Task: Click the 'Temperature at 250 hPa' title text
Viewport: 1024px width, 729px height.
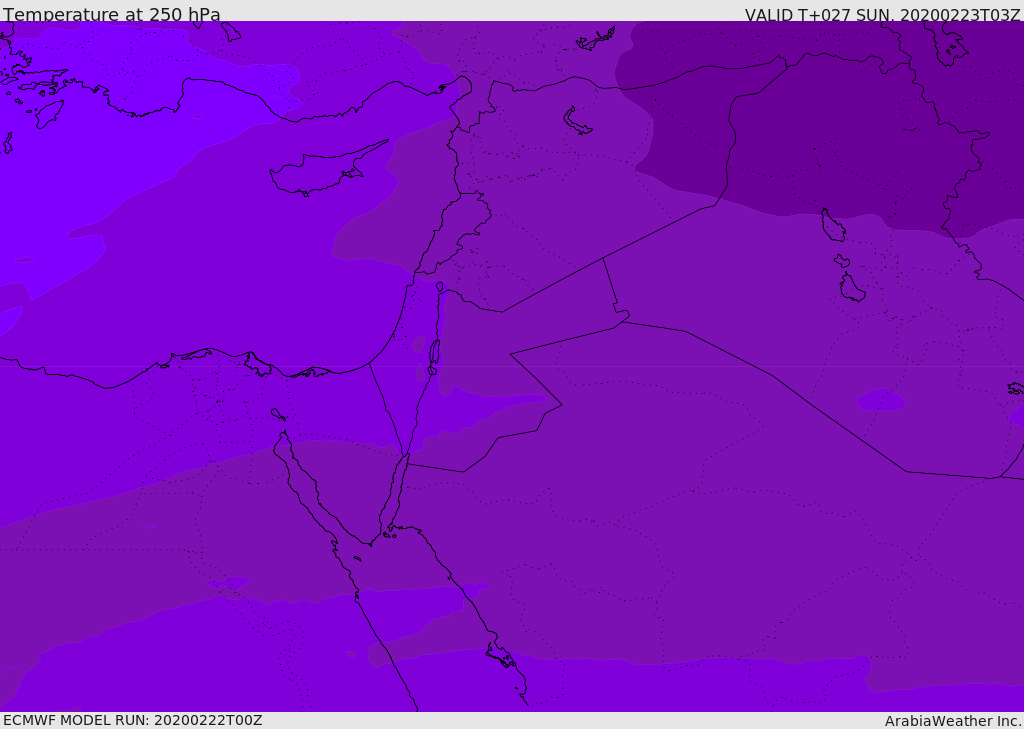Action: (x=112, y=14)
